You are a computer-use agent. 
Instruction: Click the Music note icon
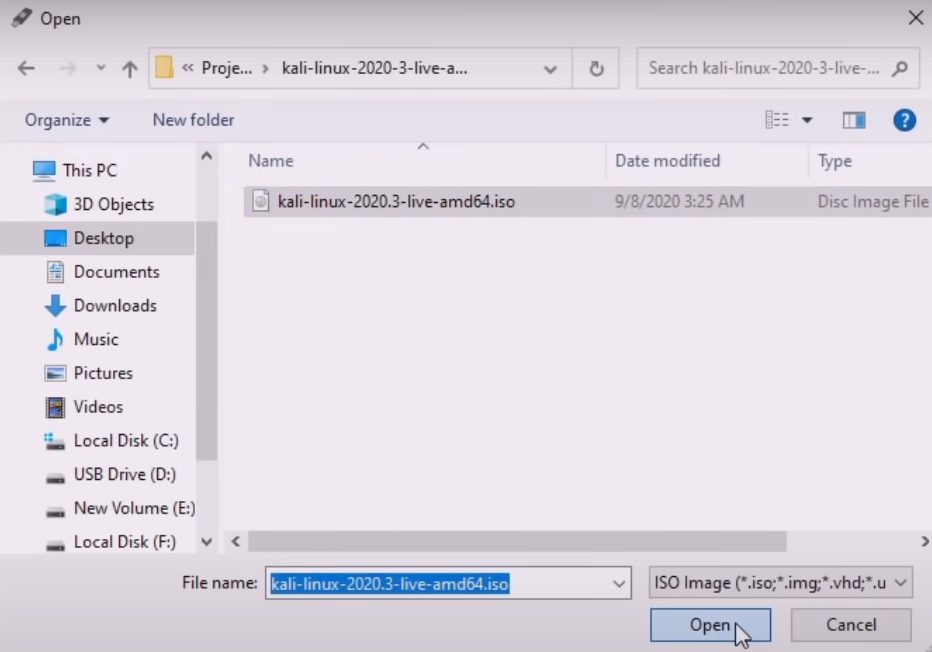(55, 339)
